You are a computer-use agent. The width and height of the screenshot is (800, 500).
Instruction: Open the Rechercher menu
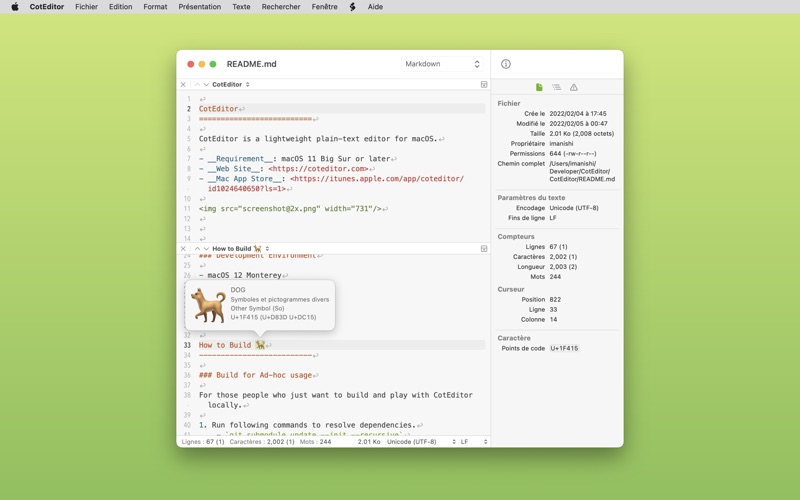coord(281,7)
